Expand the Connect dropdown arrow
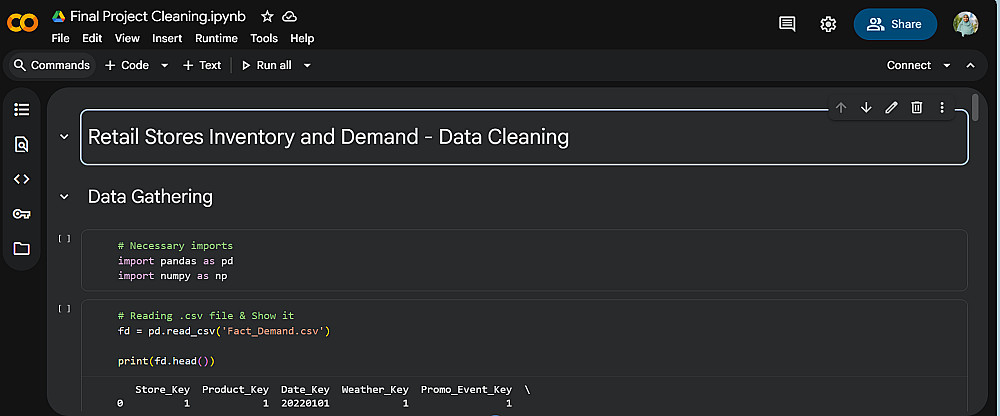 point(947,66)
